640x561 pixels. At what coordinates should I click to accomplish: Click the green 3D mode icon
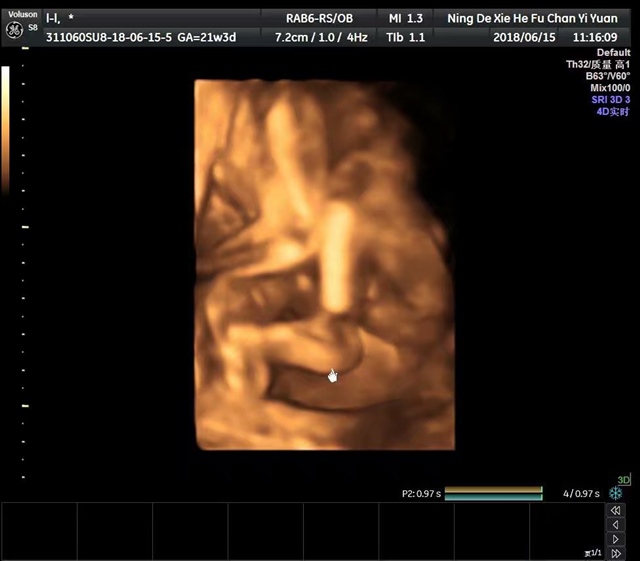coord(624,480)
